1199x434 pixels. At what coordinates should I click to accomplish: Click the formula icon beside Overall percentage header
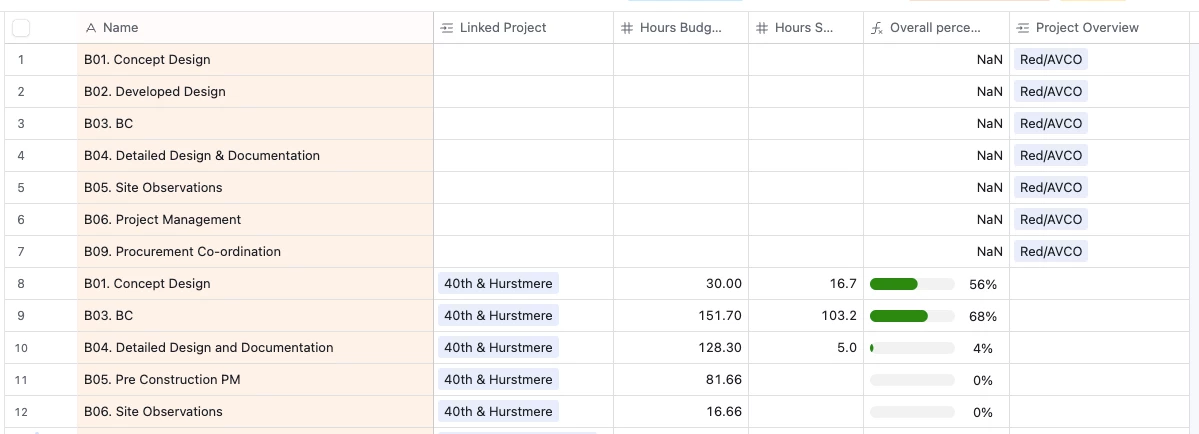(x=877, y=28)
